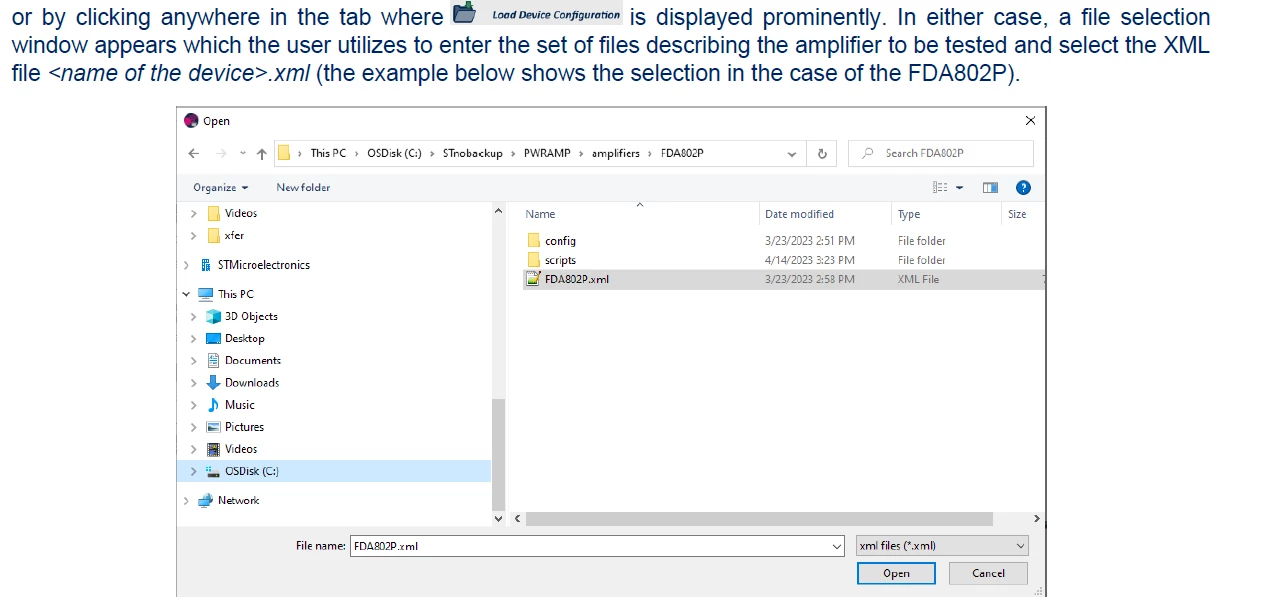
Task: Click the Cancel button
Action: [x=988, y=573]
